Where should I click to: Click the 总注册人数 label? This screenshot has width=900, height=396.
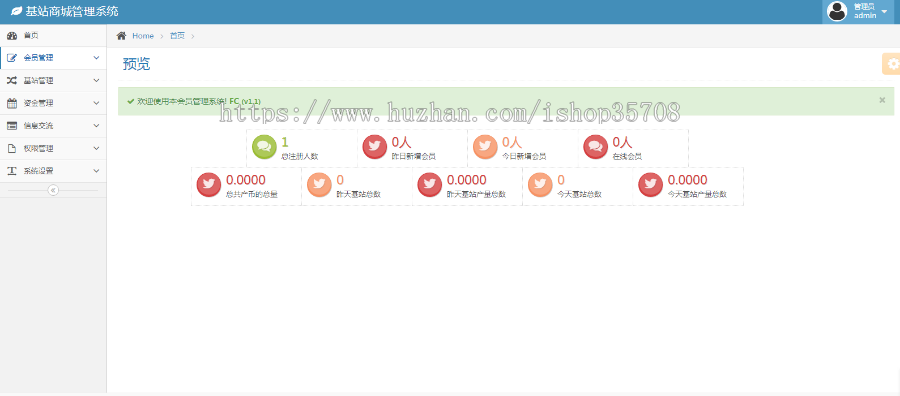point(300,156)
